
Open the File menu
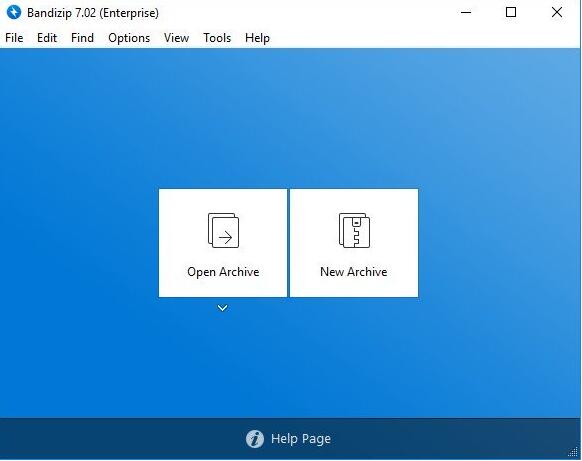pos(14,38)
